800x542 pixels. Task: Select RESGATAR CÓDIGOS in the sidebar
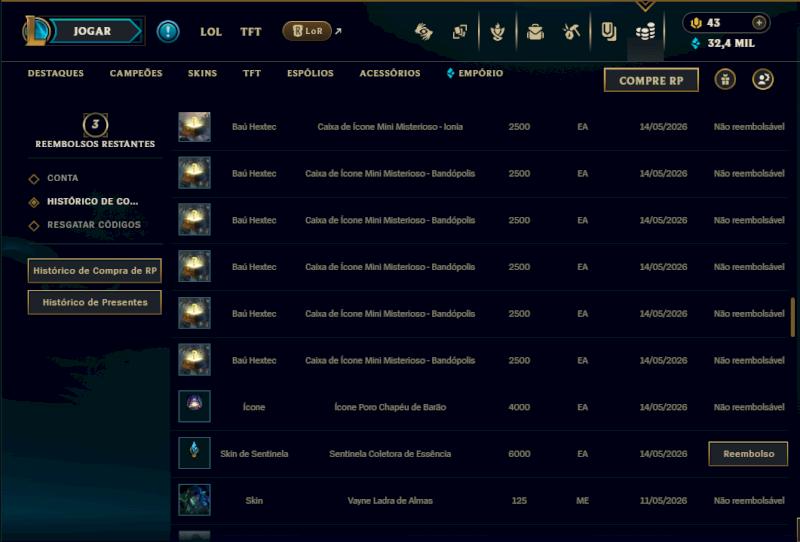click(85, 225)
